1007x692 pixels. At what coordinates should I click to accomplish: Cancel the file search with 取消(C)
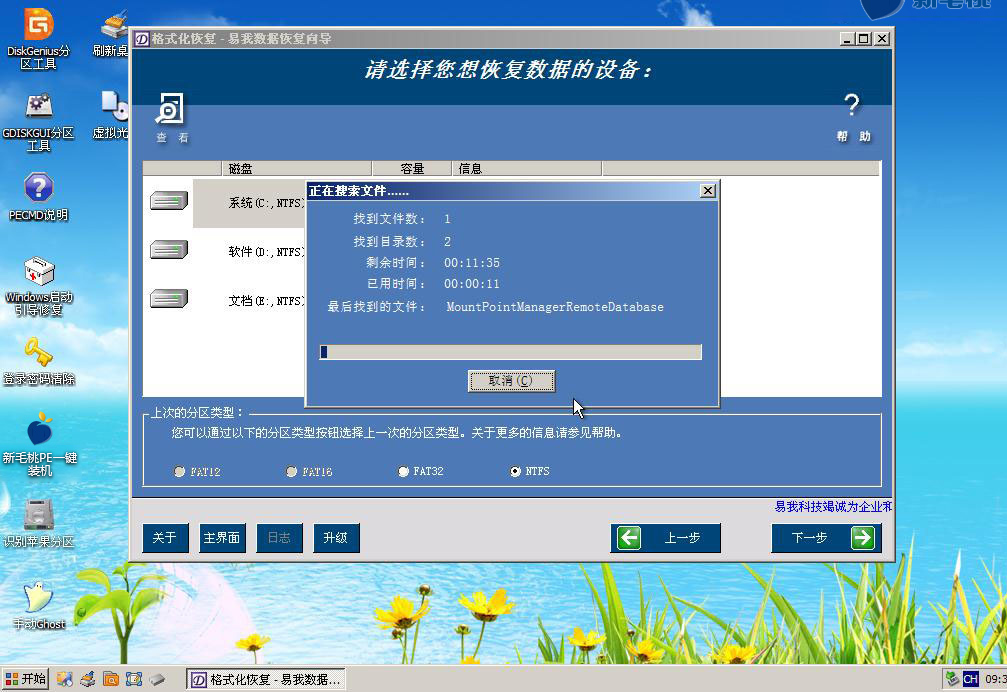pyautogui.click(x=511, y=381)
